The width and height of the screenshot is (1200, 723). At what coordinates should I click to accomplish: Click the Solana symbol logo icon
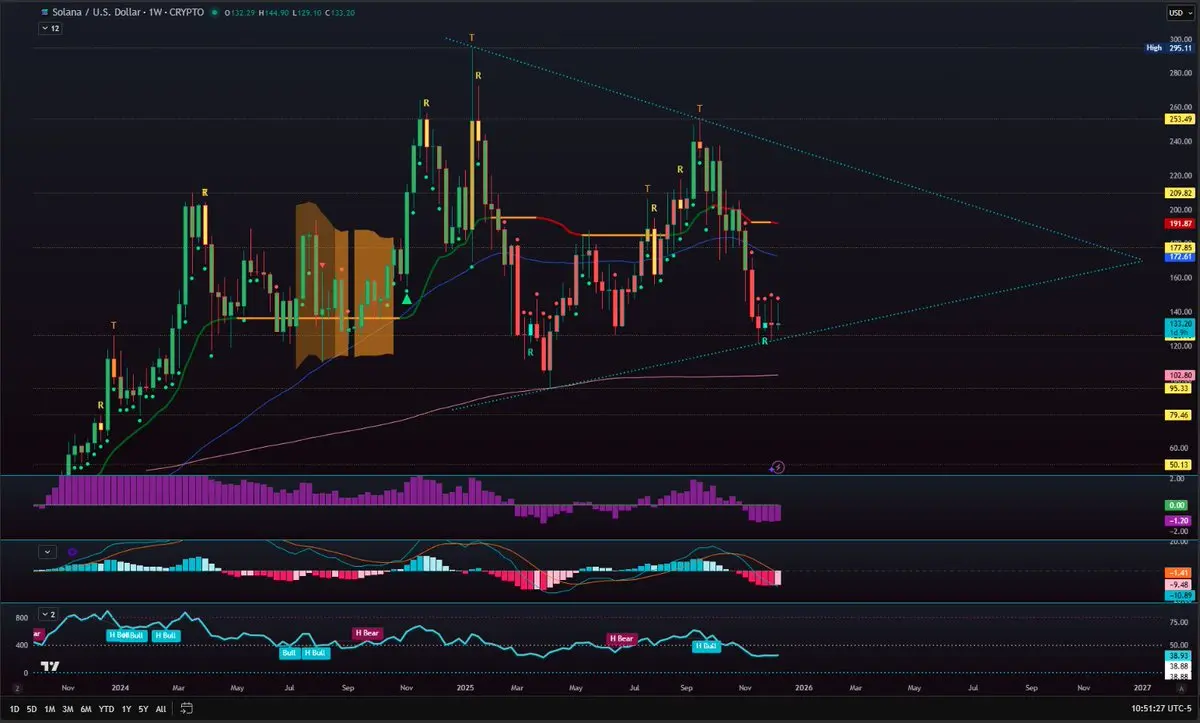(45, 13)
